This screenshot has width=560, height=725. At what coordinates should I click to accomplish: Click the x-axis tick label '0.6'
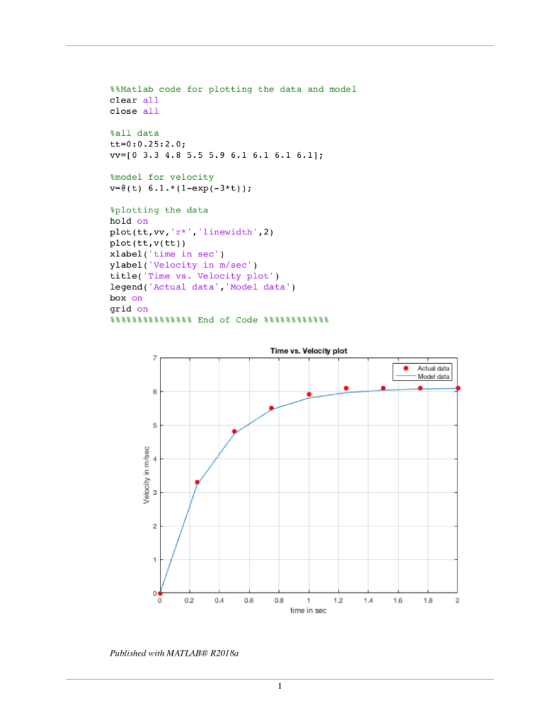coord(249,601)
